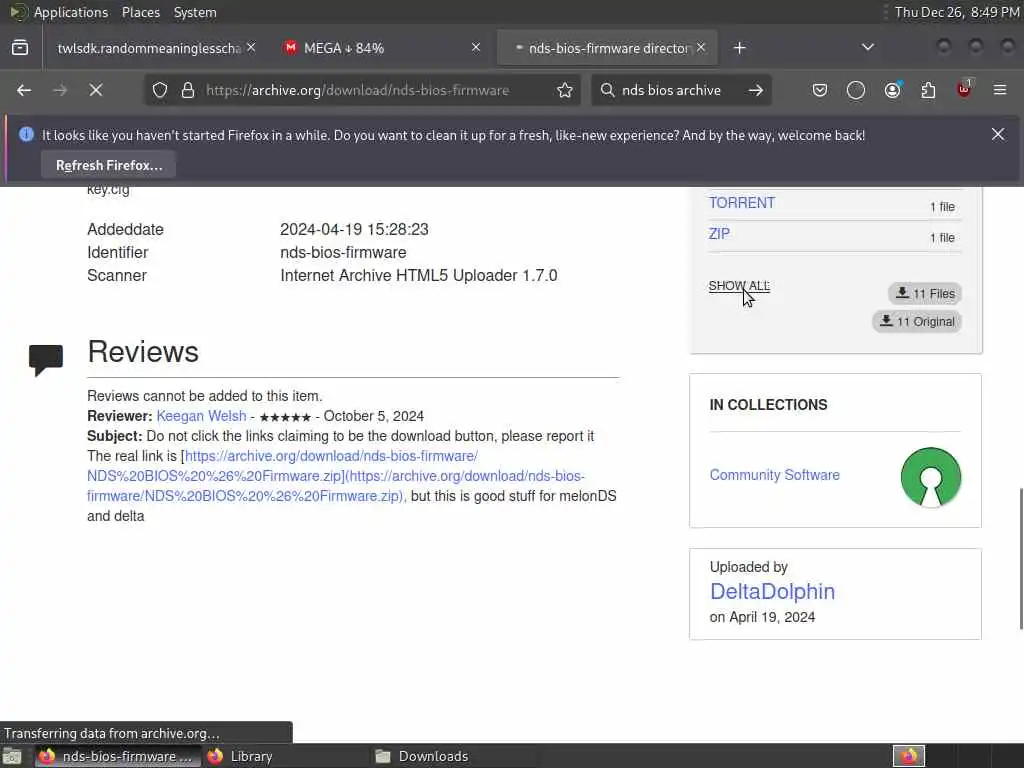This screenshot has width=1024, height=768.
Task: Switch to the twlsdk.randommeaninglesscha tab
Action: [x=150, y=48]
